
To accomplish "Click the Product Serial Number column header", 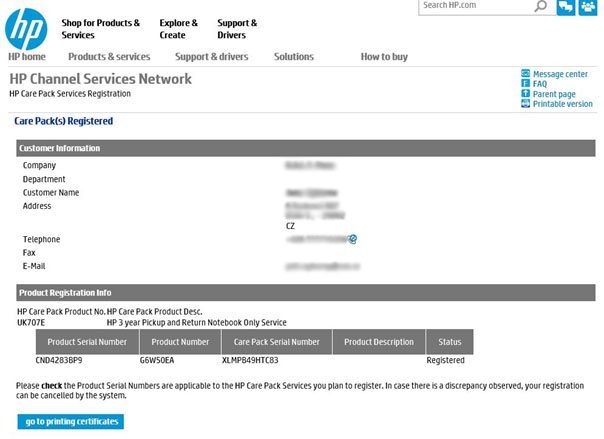I will [87, 342].
